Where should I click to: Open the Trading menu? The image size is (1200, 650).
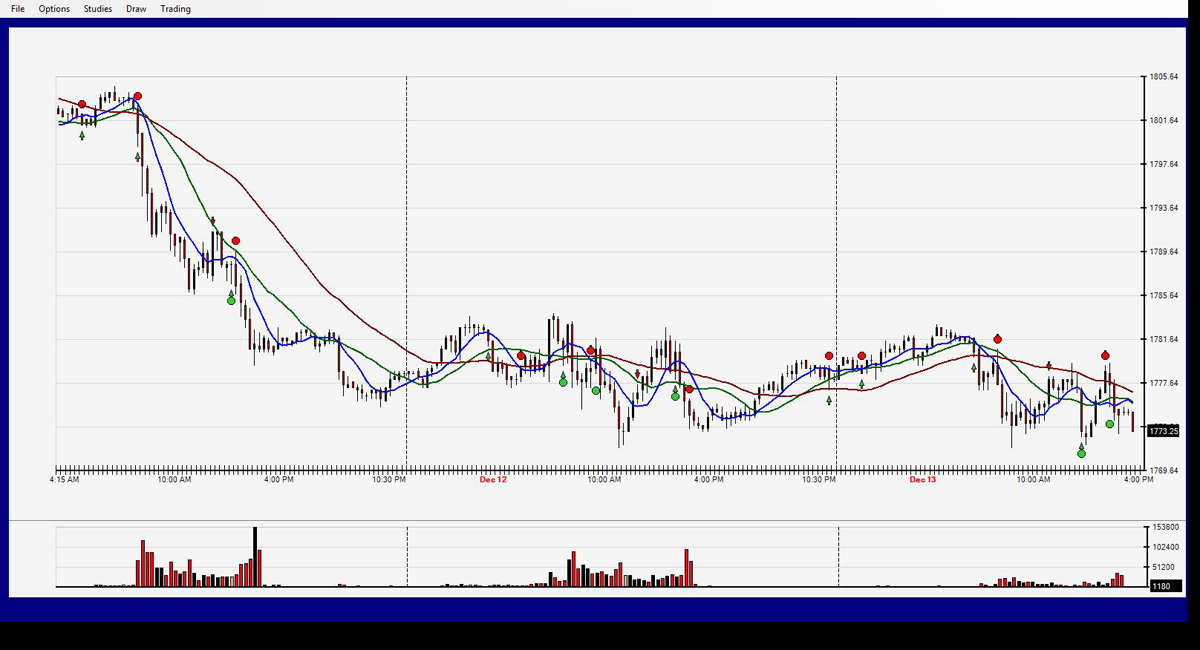(175, 9)
